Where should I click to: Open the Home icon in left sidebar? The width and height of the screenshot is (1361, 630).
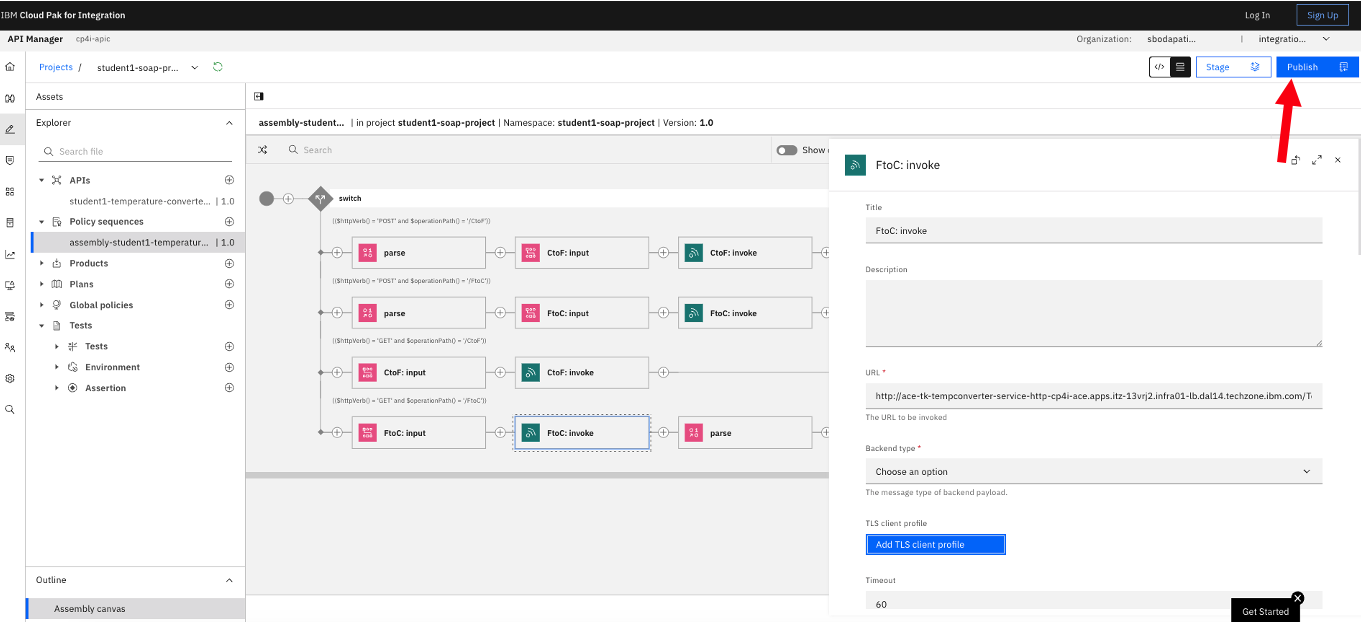pyautogui.click(x=10, y=67)
